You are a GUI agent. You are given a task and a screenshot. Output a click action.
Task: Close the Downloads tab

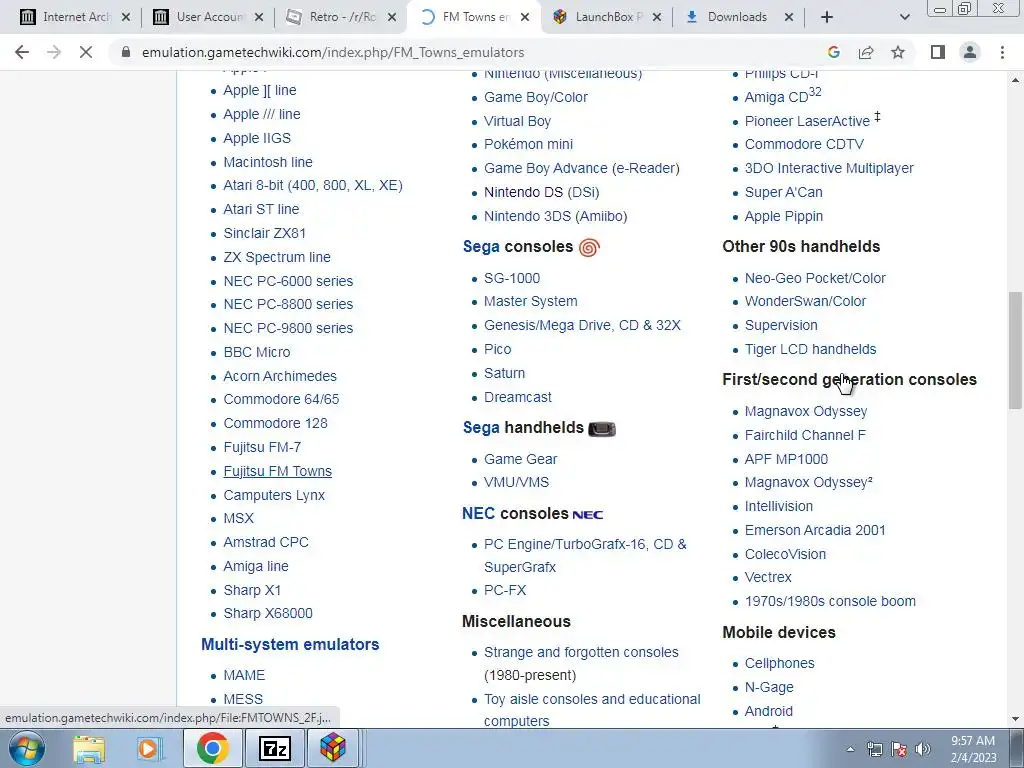tap(789, 17)
